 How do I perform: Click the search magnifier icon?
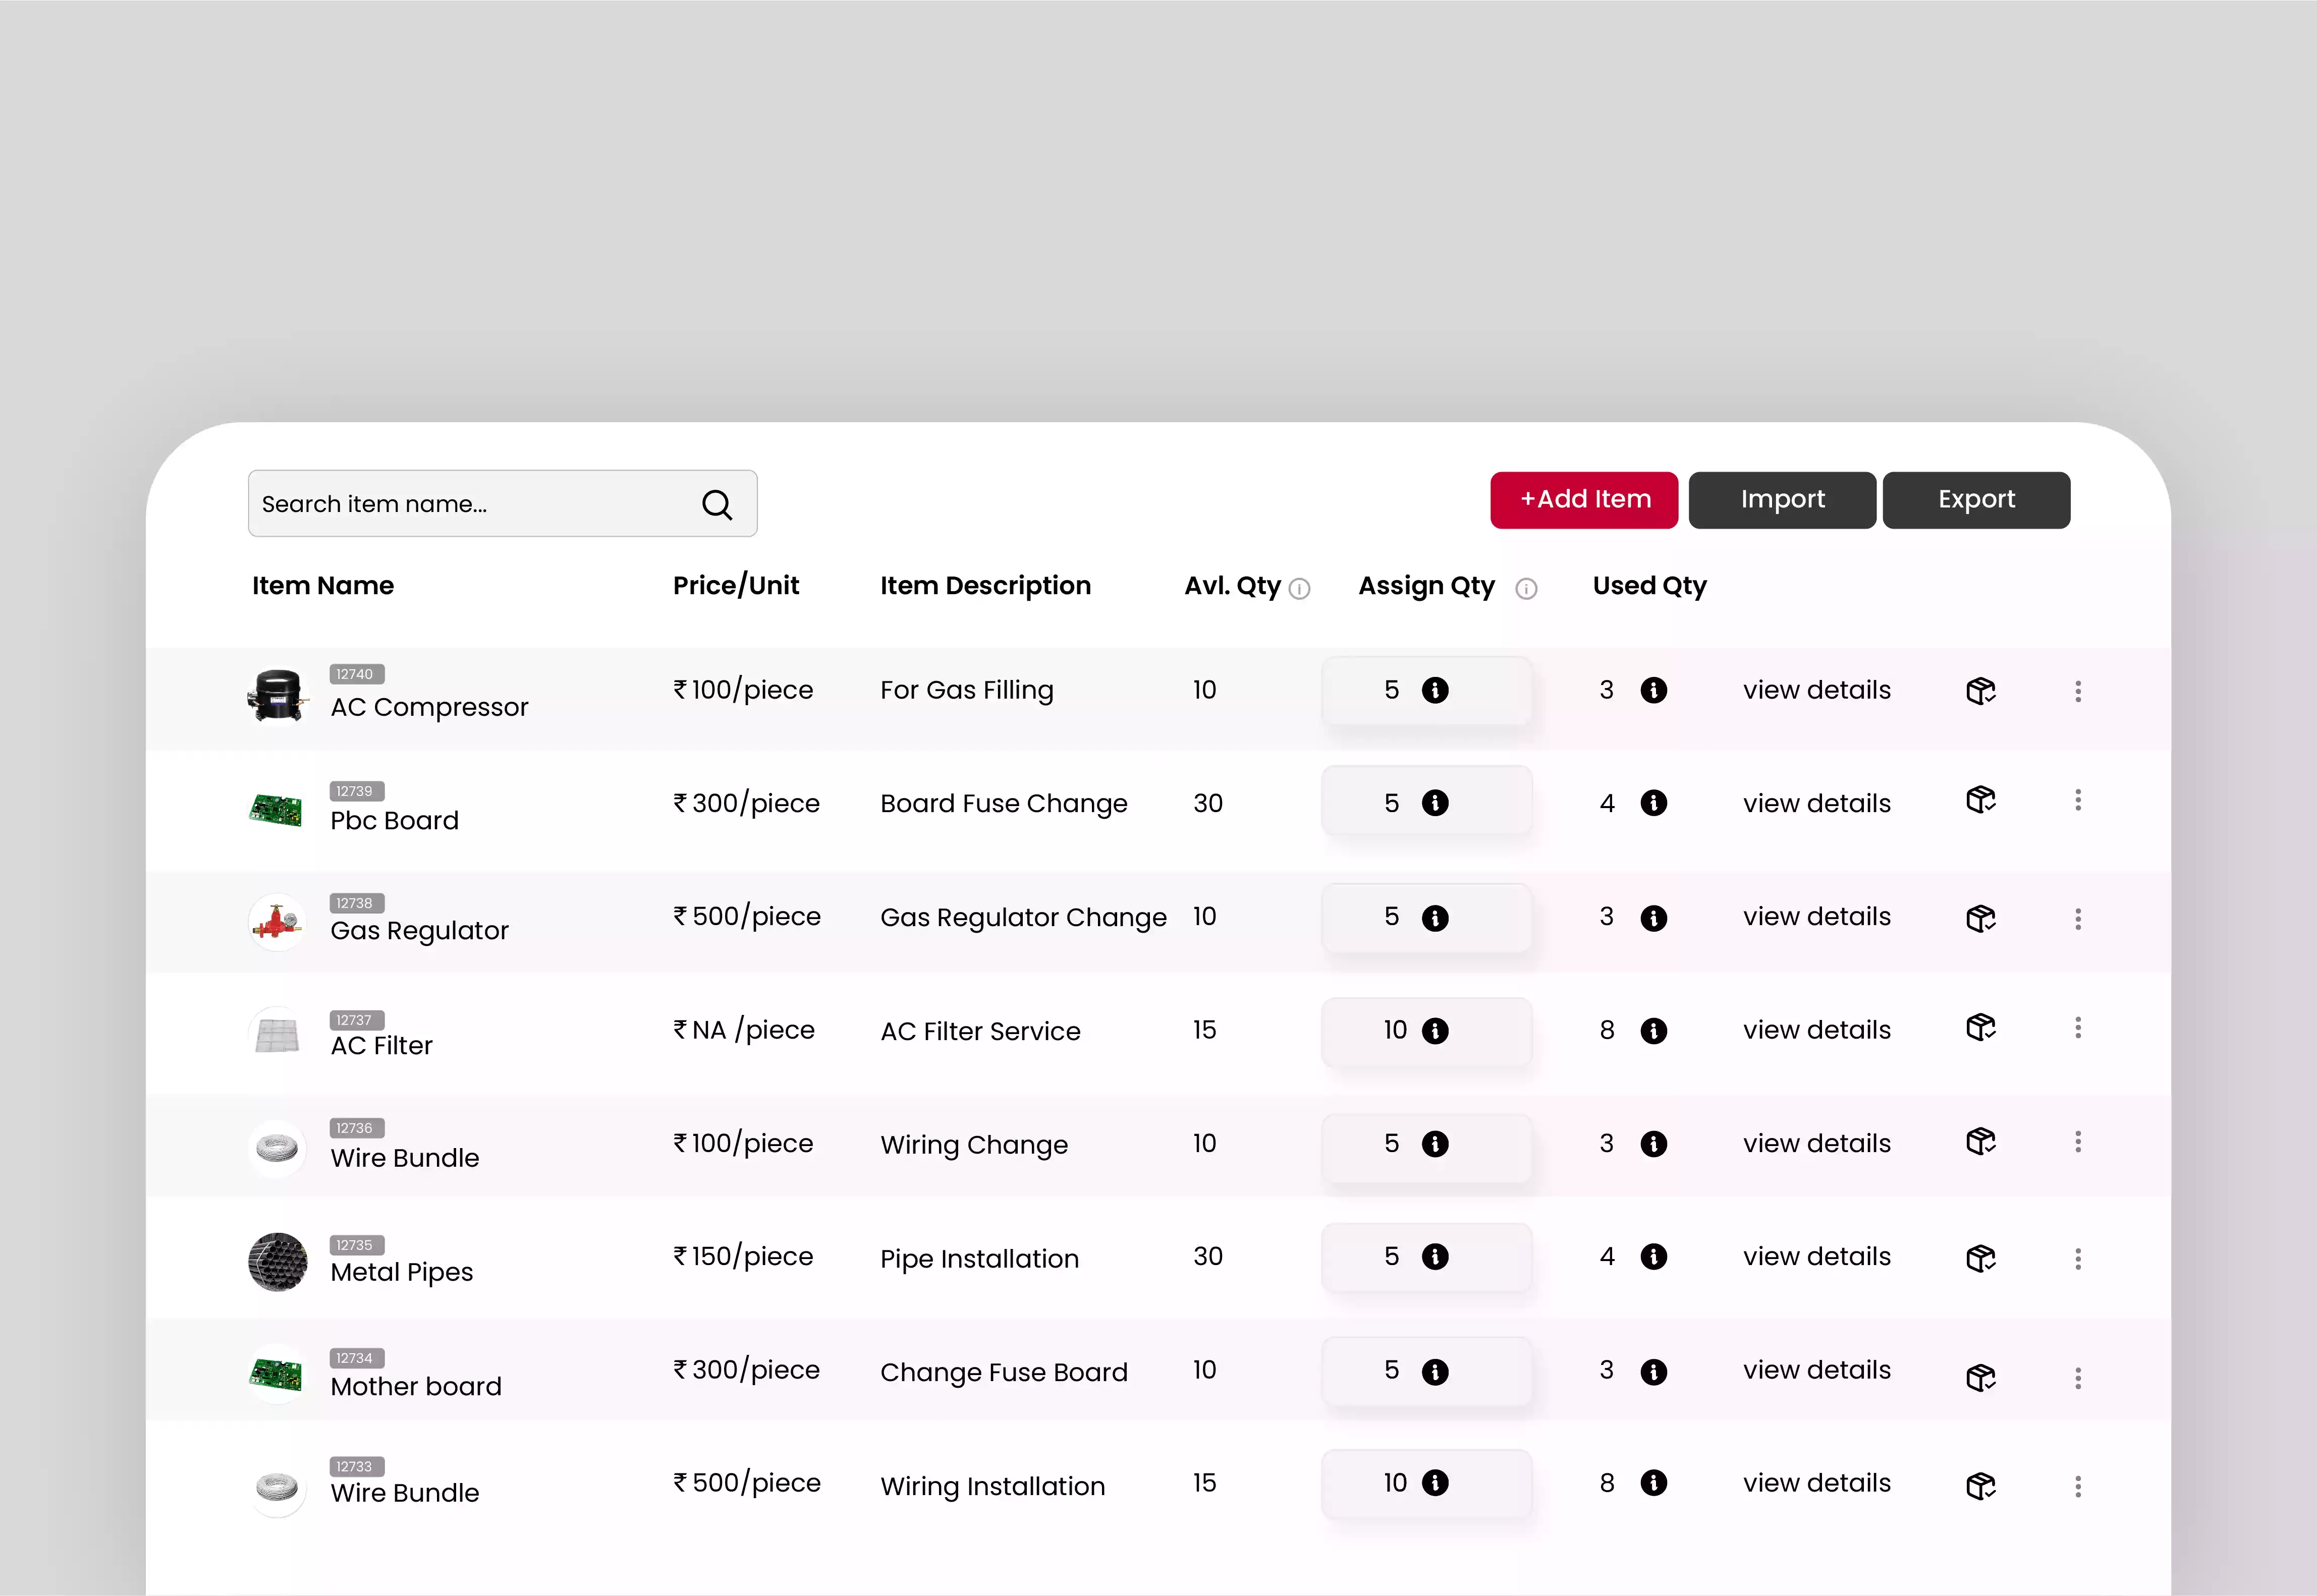point(717,505)
